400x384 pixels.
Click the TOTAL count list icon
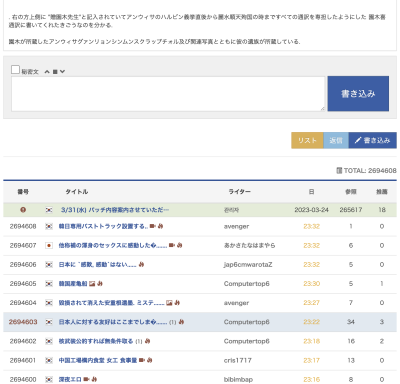tap(339, 171)
